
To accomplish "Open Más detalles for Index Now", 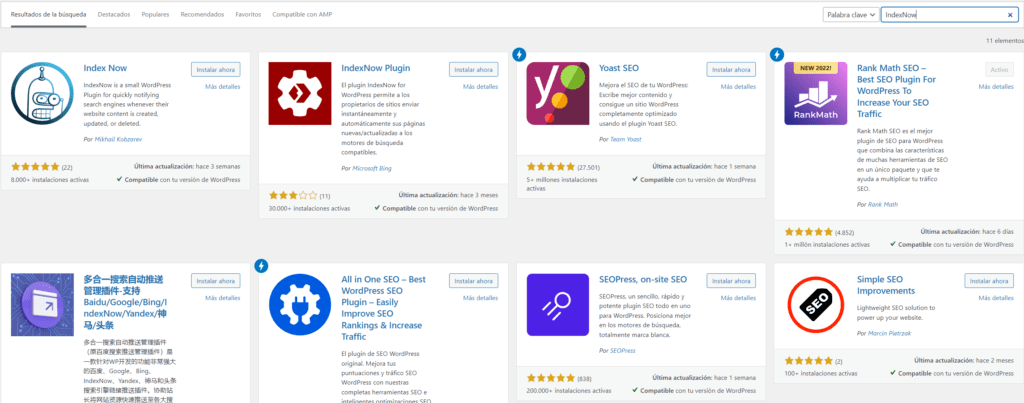I will pyautogui.click(x=223, y=86).
